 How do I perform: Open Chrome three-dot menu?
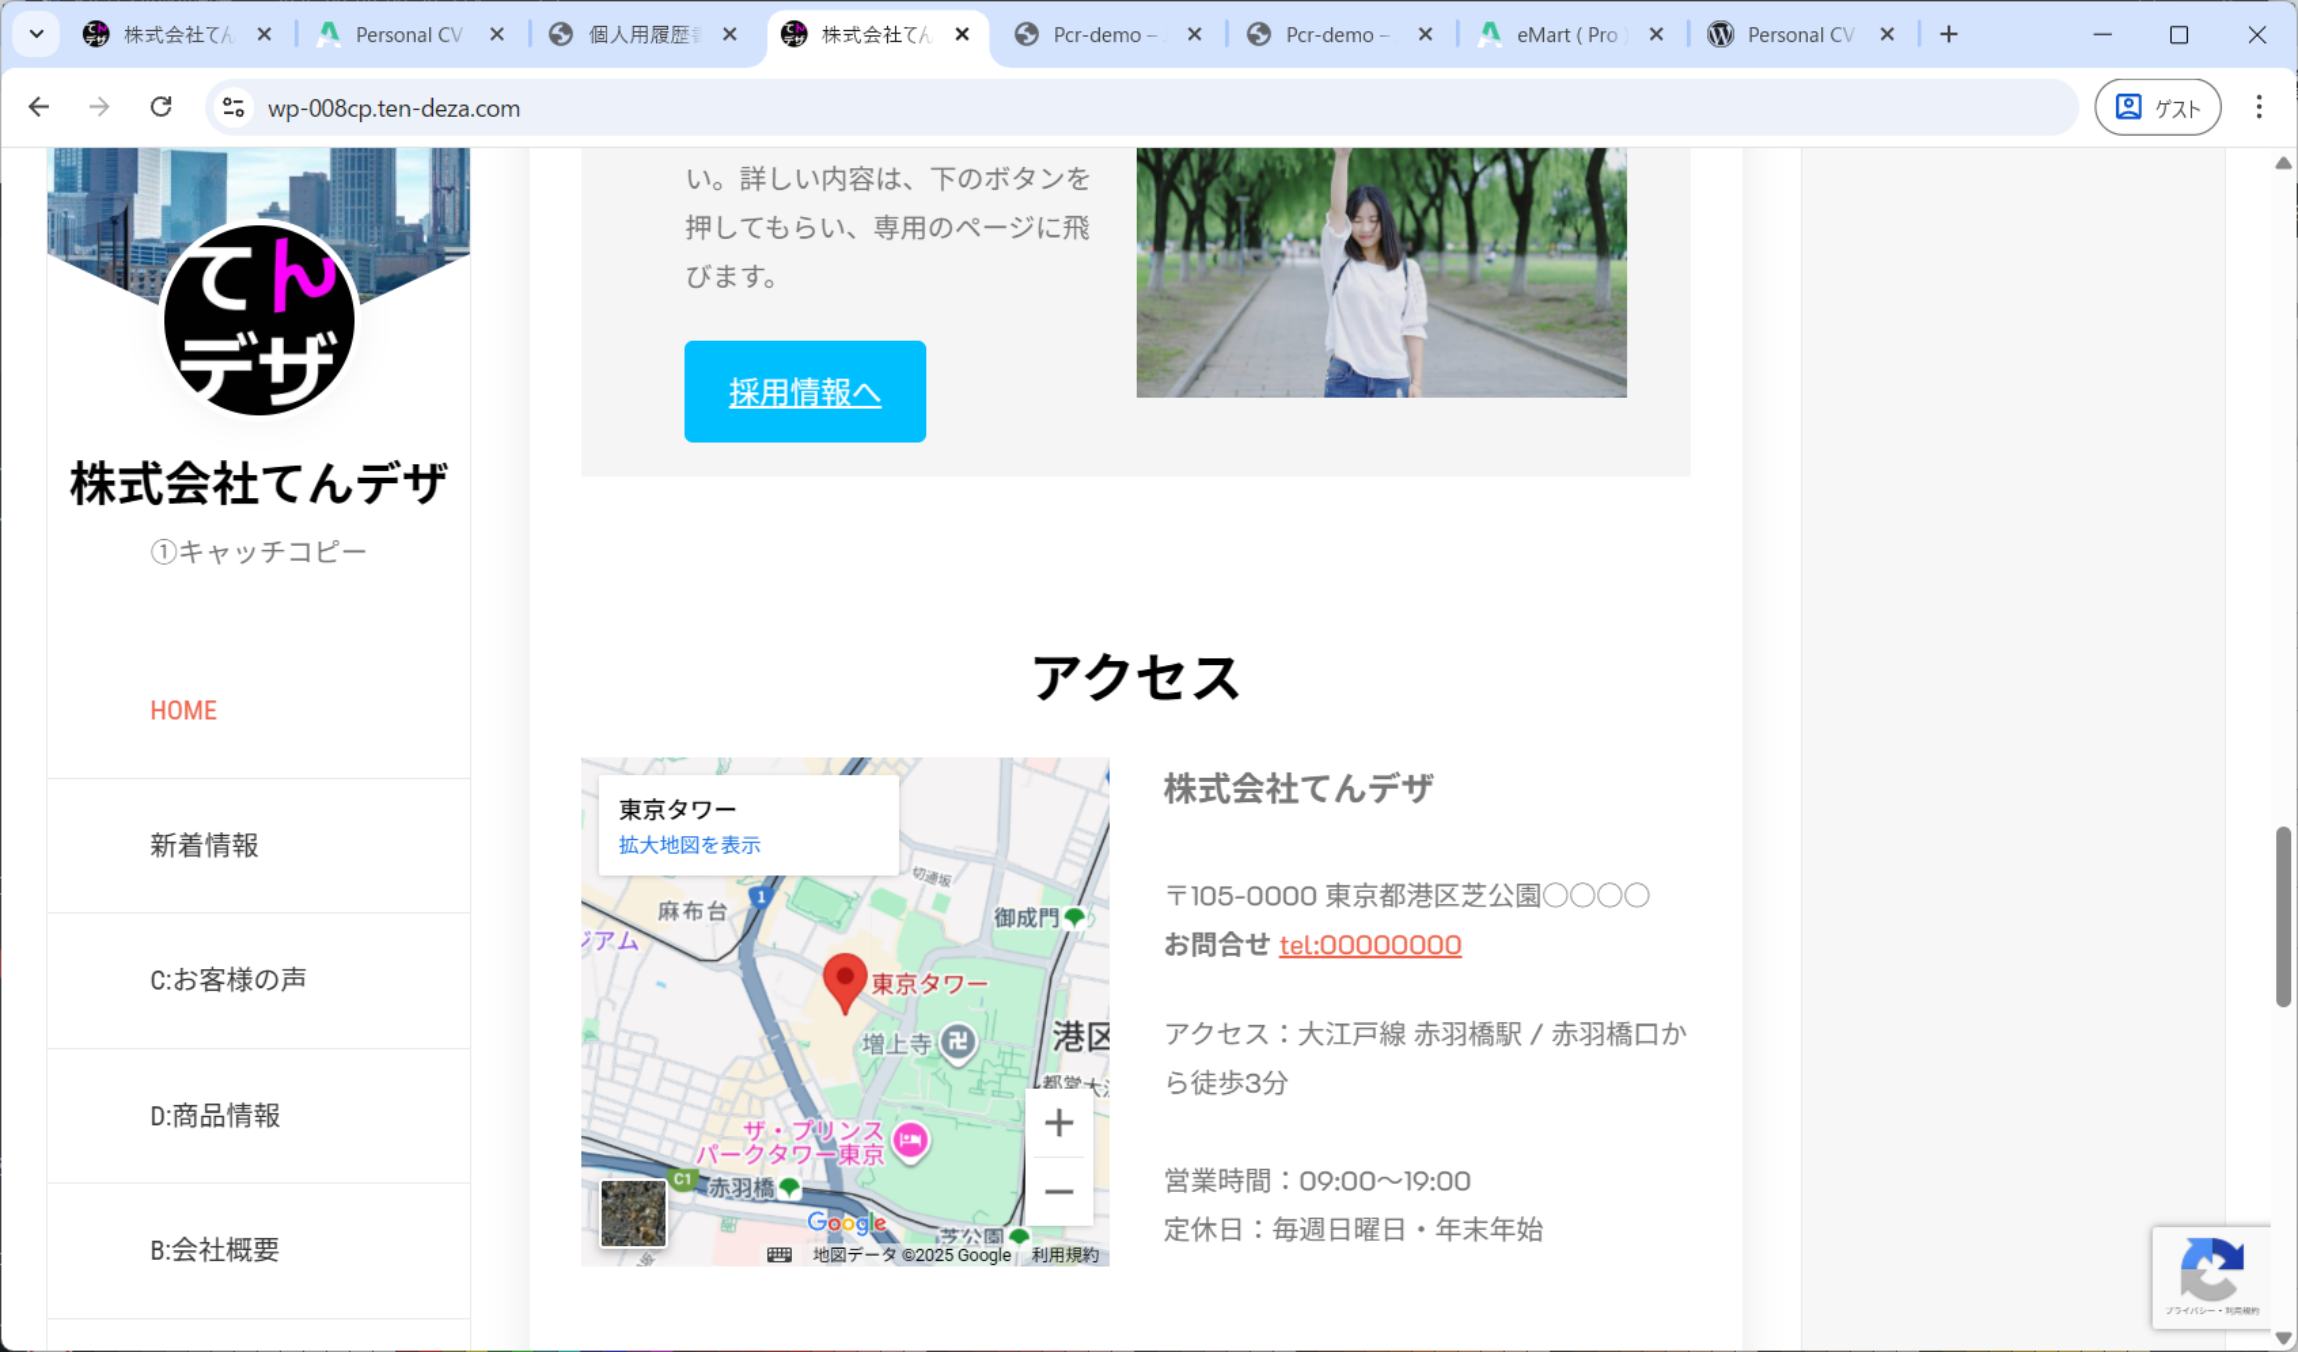click(2258, 107)
